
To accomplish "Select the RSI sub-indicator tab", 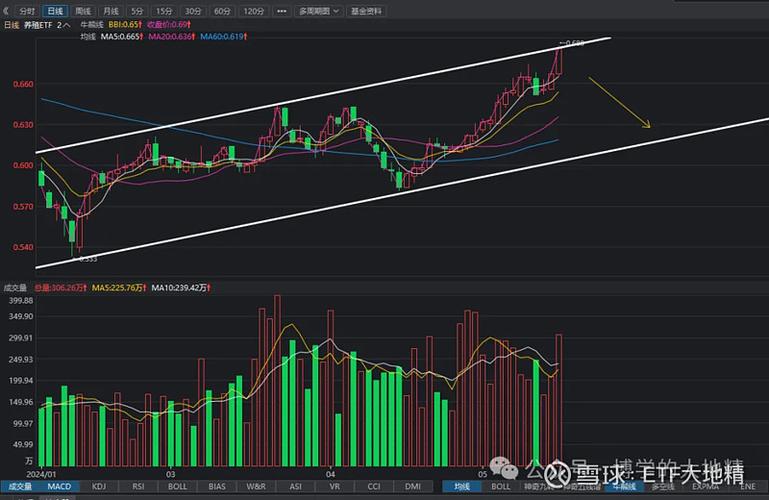I will [x=138, y=486].
